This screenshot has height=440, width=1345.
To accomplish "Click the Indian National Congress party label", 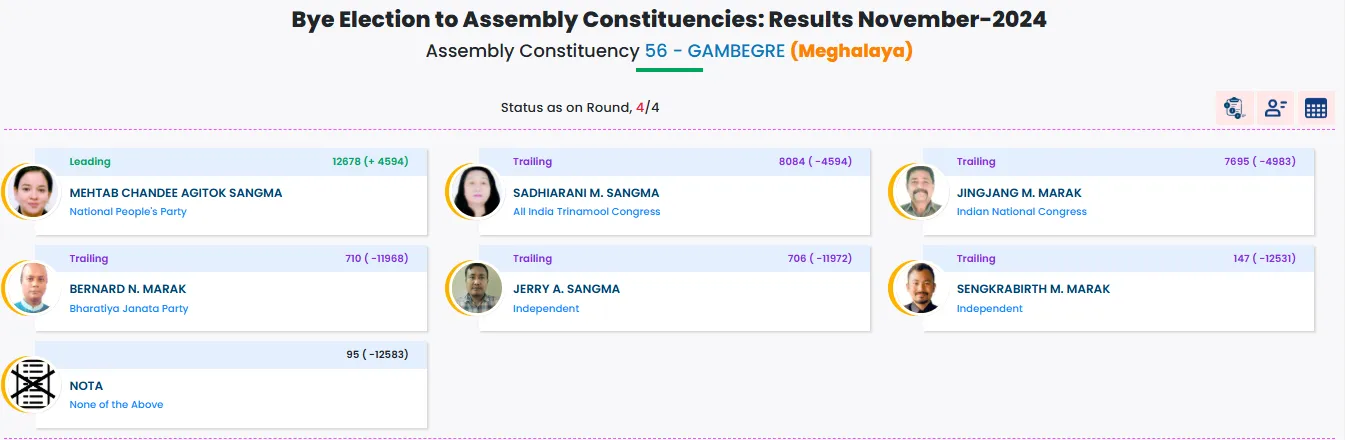I will pos(1022,212).
